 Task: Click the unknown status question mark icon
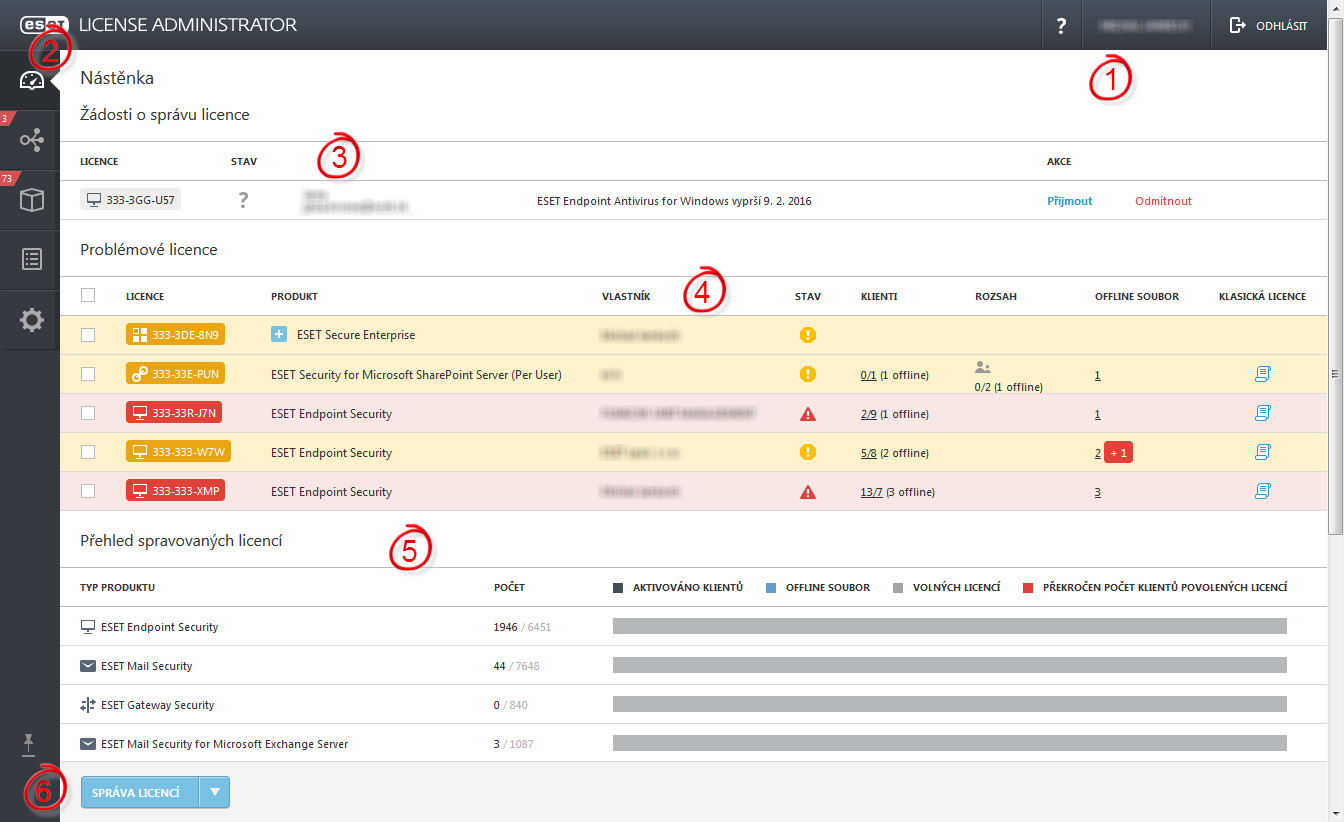[x=242, y=201]
